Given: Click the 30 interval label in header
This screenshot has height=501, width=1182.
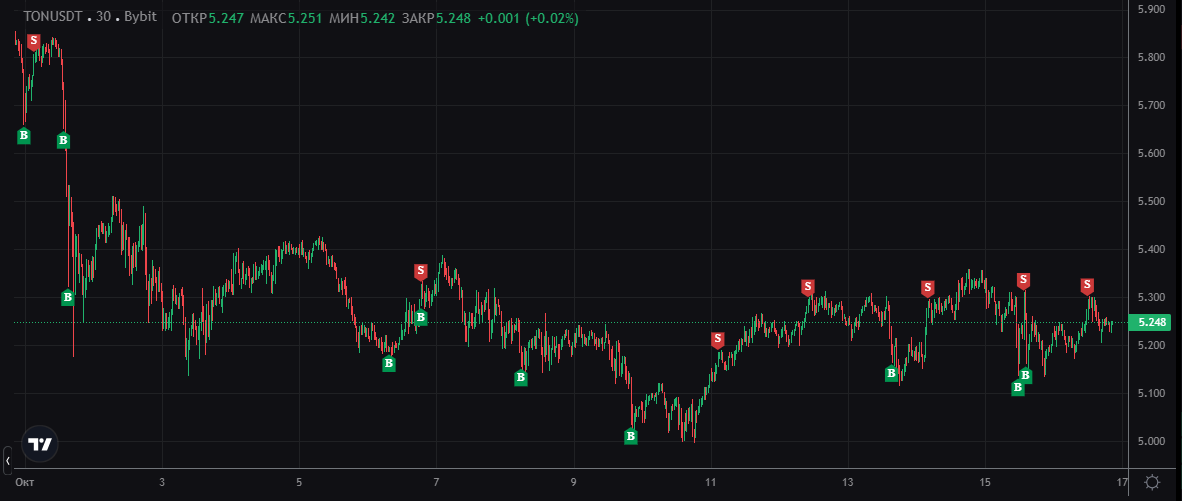Looking at the screenshot, I should 103,17.
